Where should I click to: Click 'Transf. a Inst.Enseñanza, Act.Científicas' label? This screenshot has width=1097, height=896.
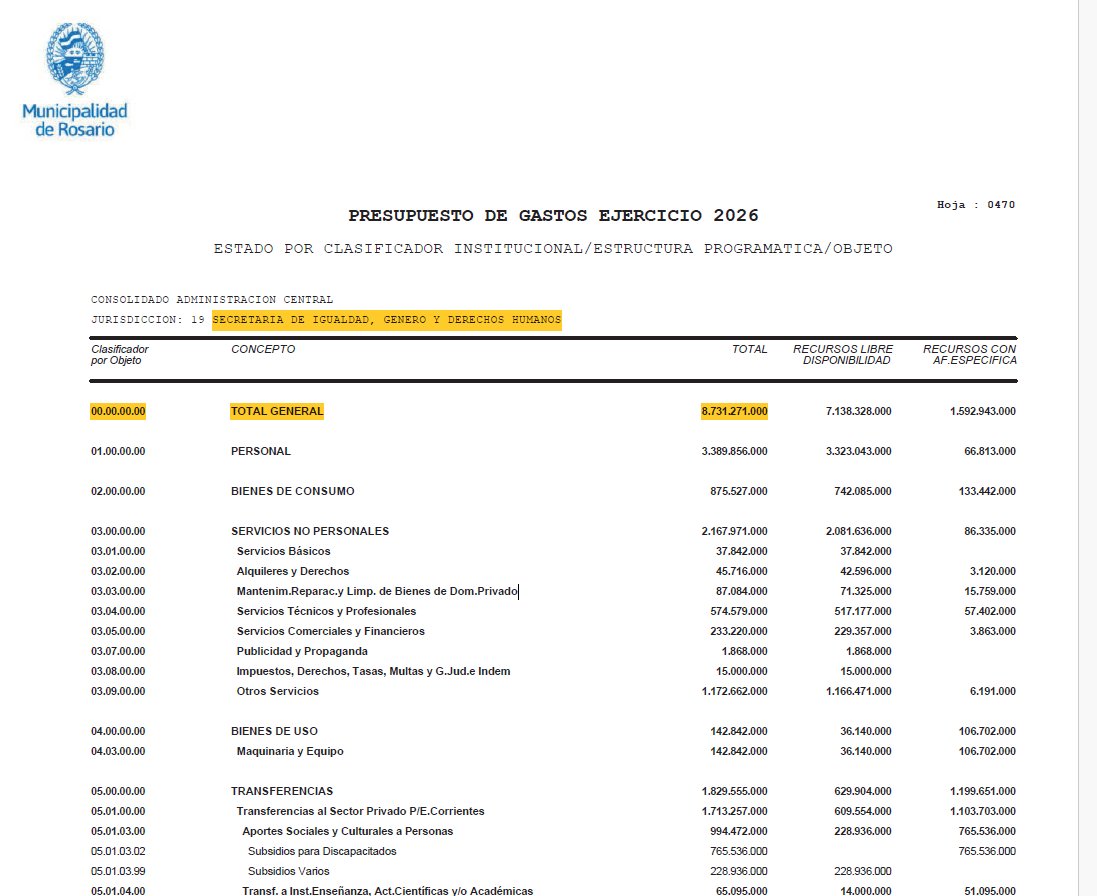[388, 891]
